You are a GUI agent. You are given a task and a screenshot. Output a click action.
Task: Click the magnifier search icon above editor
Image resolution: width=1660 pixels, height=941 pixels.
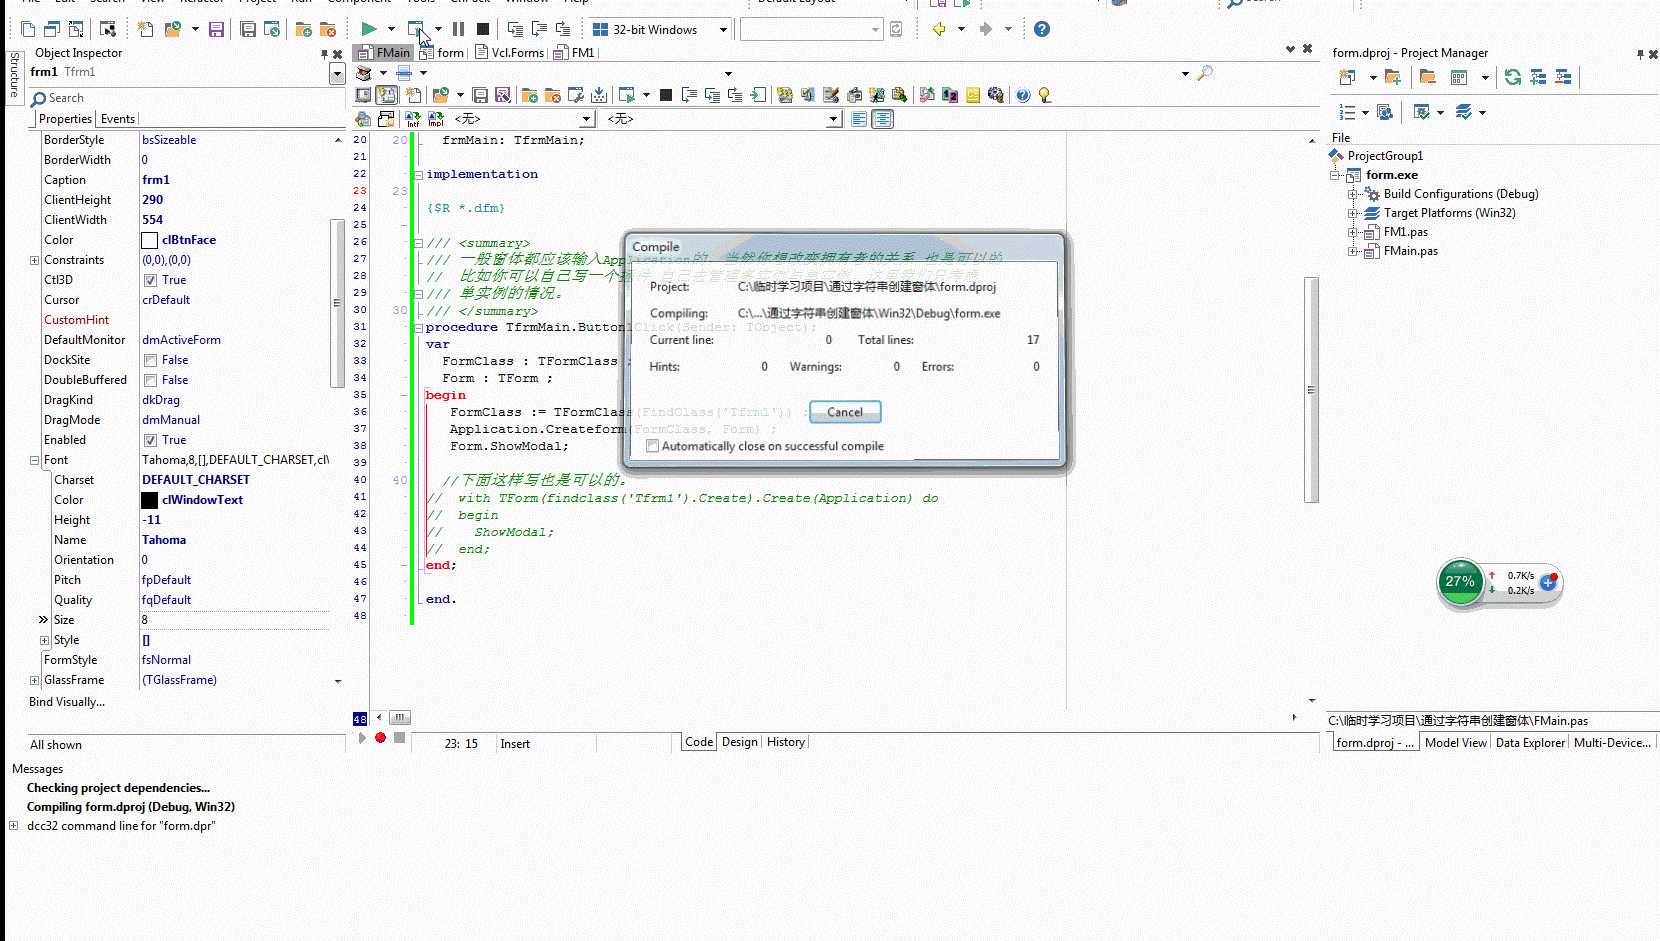[x=1205, y=73]
